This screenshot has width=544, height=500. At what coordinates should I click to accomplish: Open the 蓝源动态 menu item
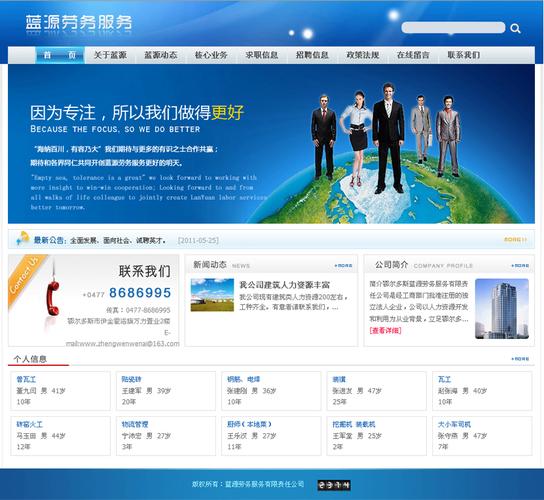[161, 55]
